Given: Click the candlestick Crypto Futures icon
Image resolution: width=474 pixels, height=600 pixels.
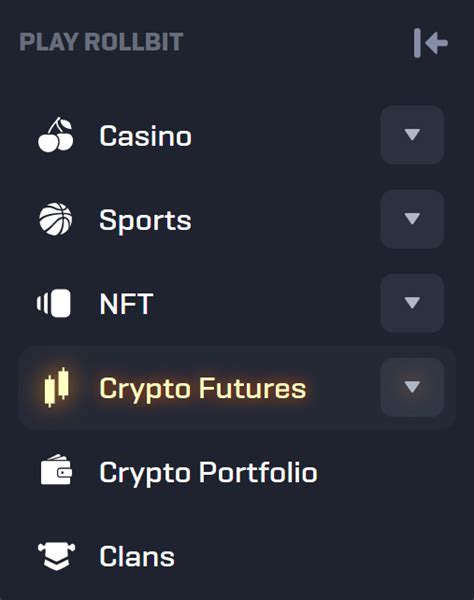Looking at the screenshot, I should click(x=57, y=387).
